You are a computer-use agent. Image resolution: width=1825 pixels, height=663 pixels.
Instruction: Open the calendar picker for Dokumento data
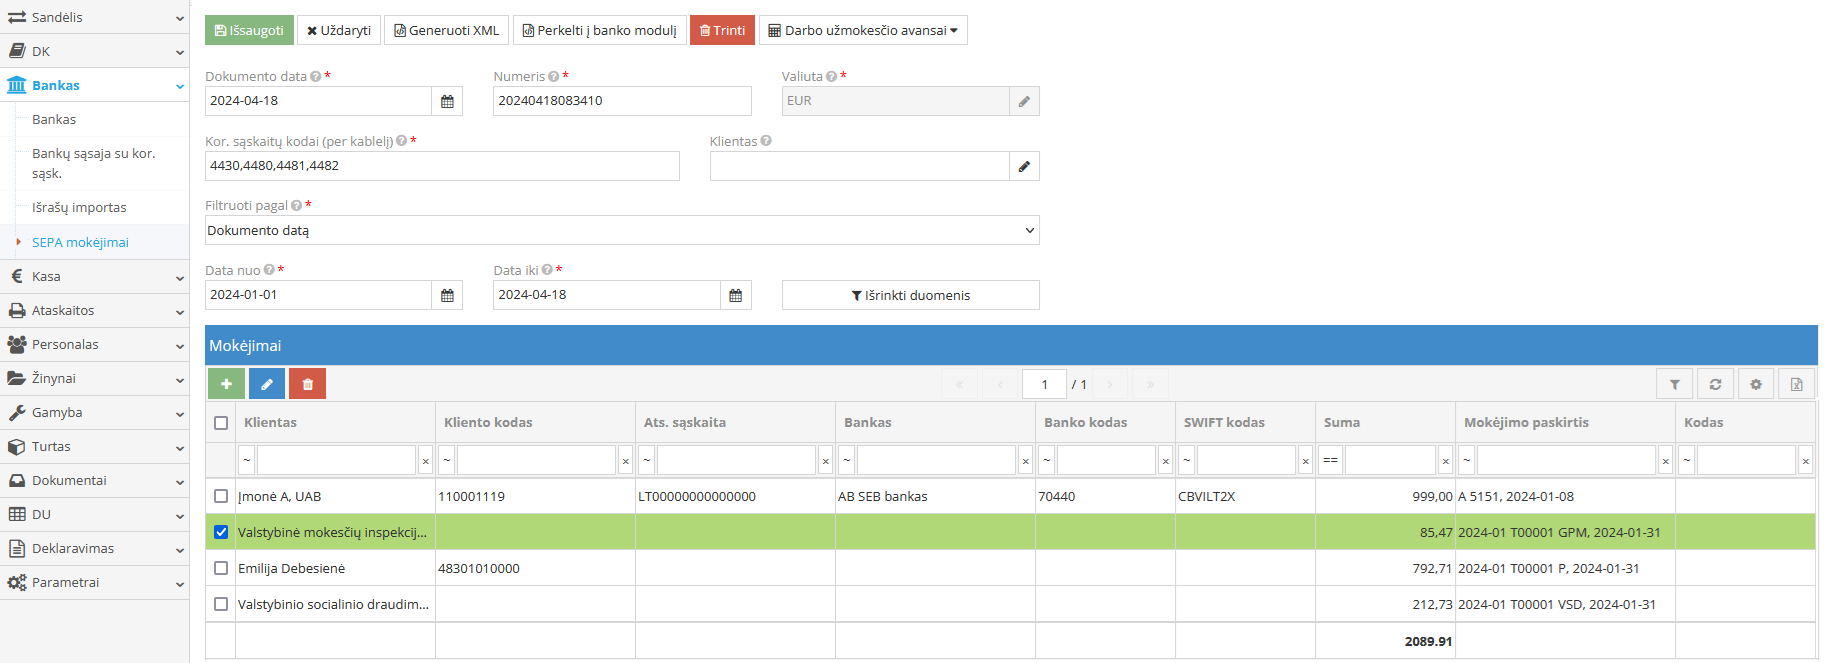447,101
